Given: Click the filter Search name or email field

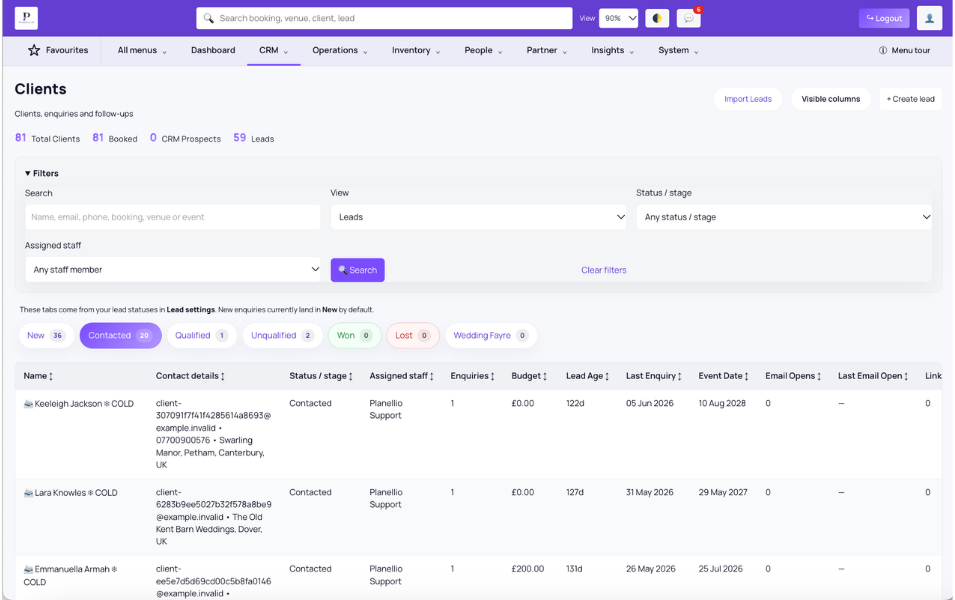Looking at the screenshot, I should tap(172, 217).
